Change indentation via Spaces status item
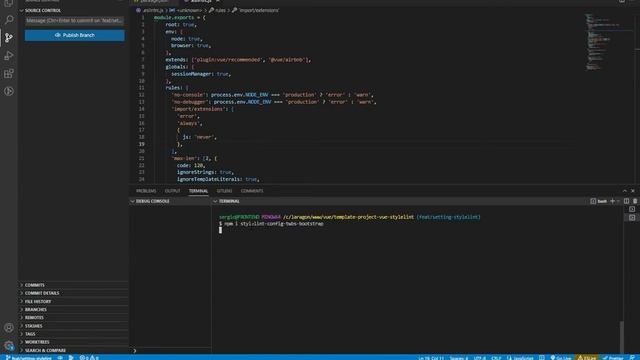This screenshot has width=640, height=360. [459, 358]
